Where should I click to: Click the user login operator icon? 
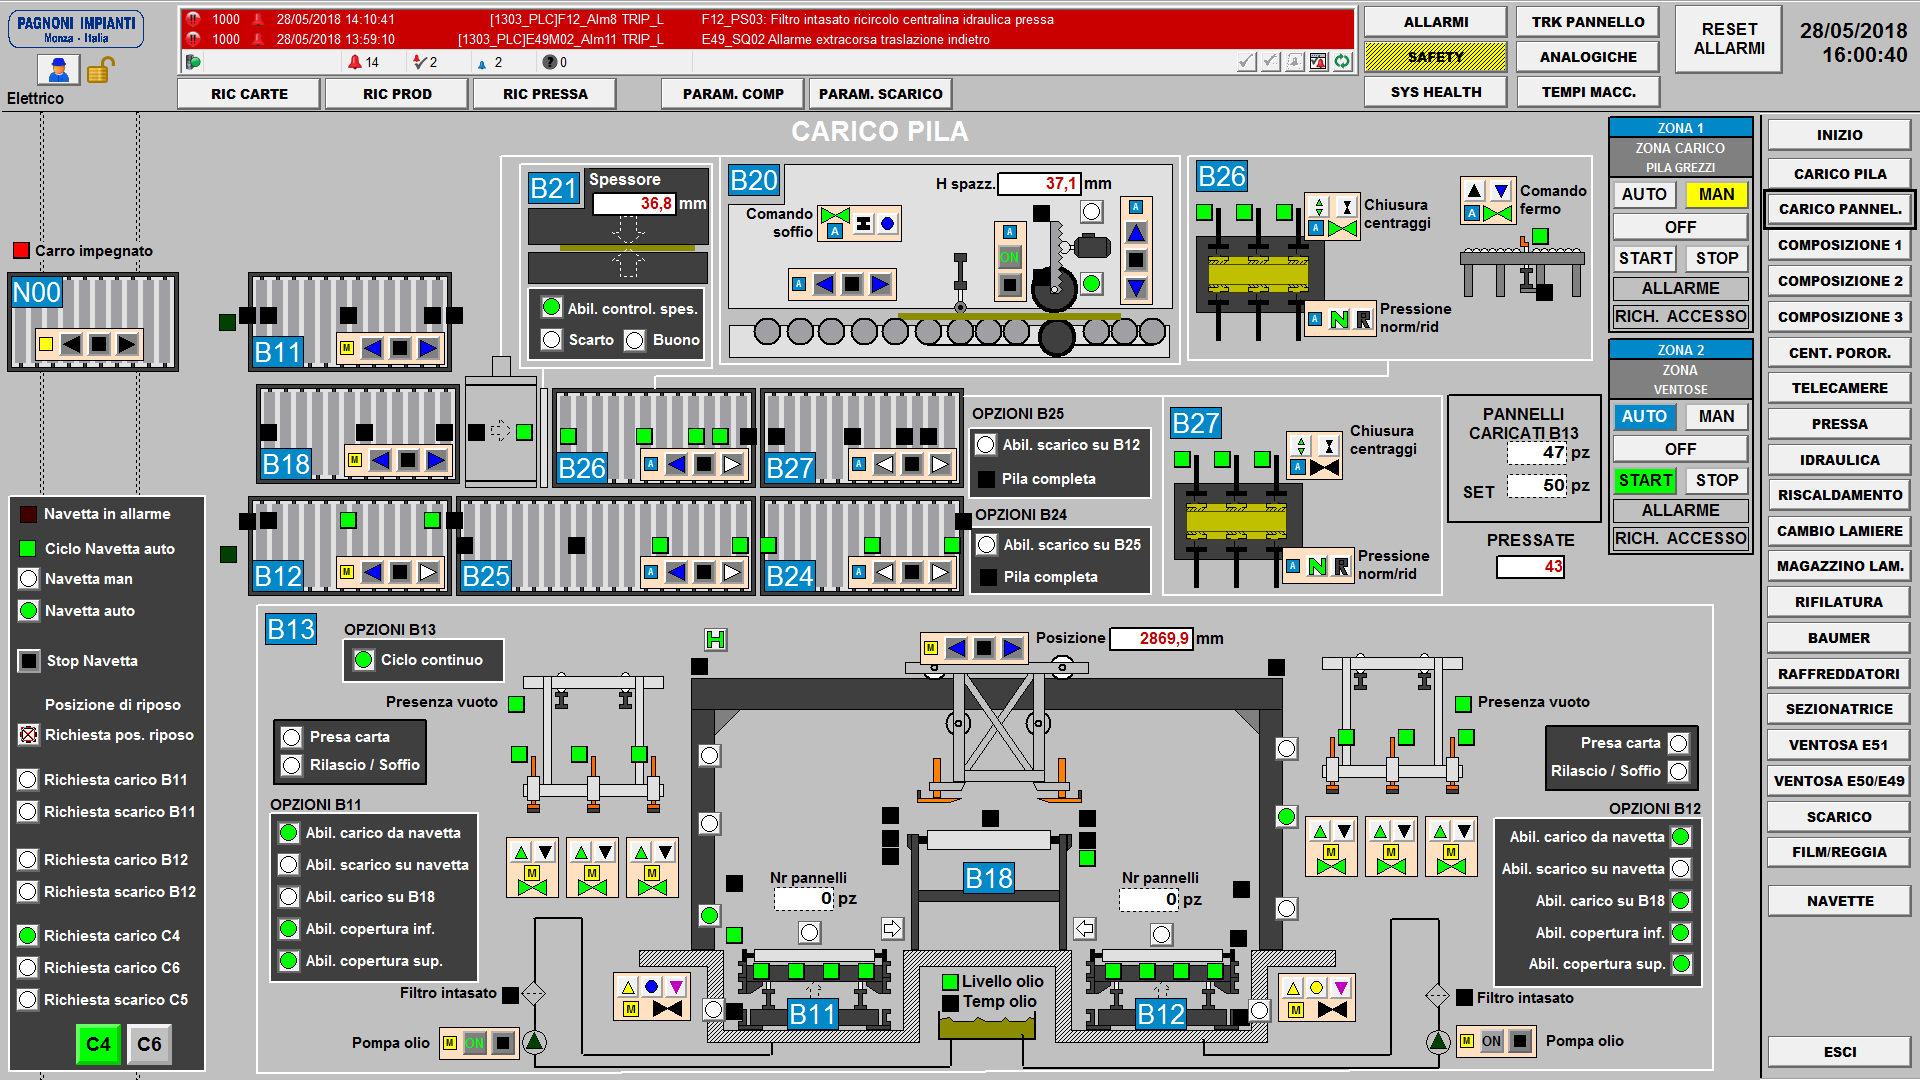[x=59, y=70]
